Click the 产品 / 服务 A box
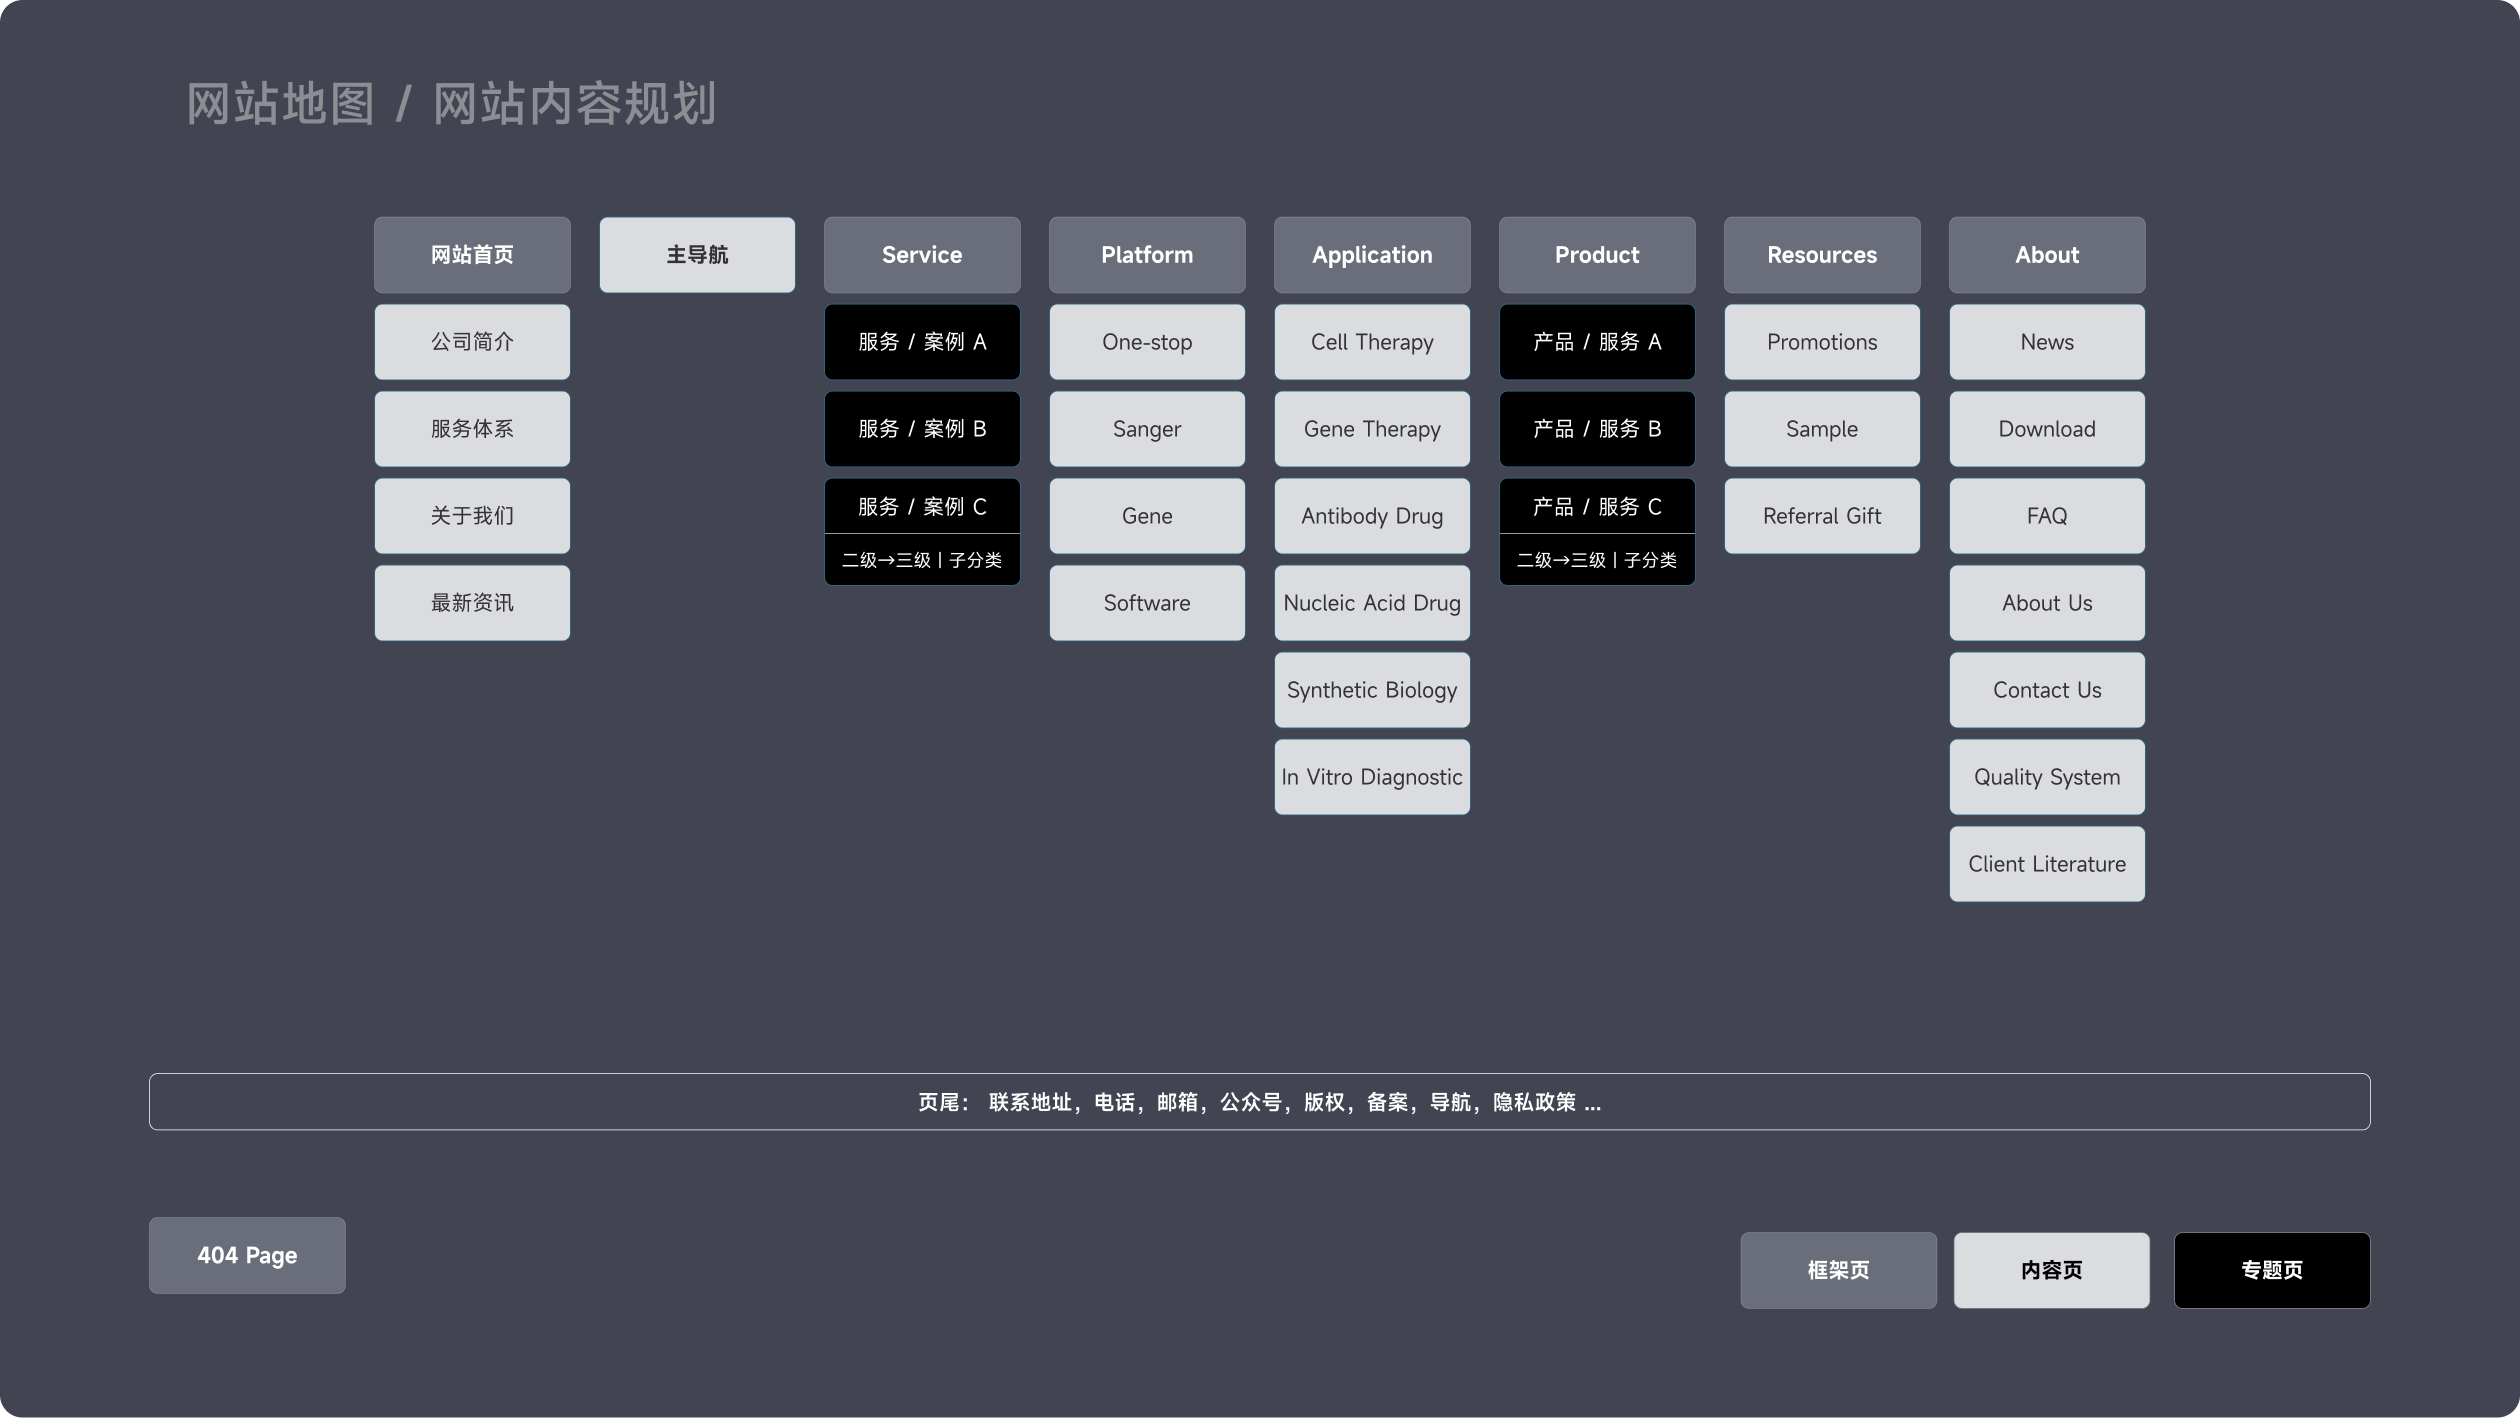This screenshot has height=1418, width=2520. pos(1596,342)
